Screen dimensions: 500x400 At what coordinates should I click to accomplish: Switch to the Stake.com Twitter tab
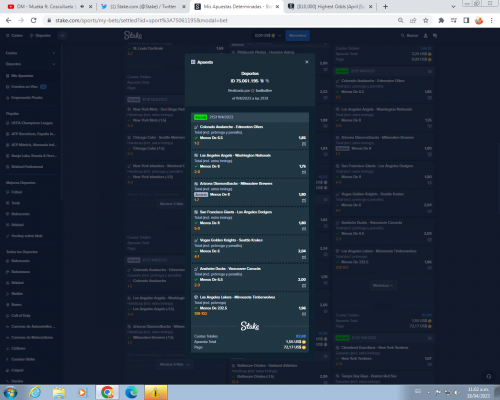click(143, 7)
